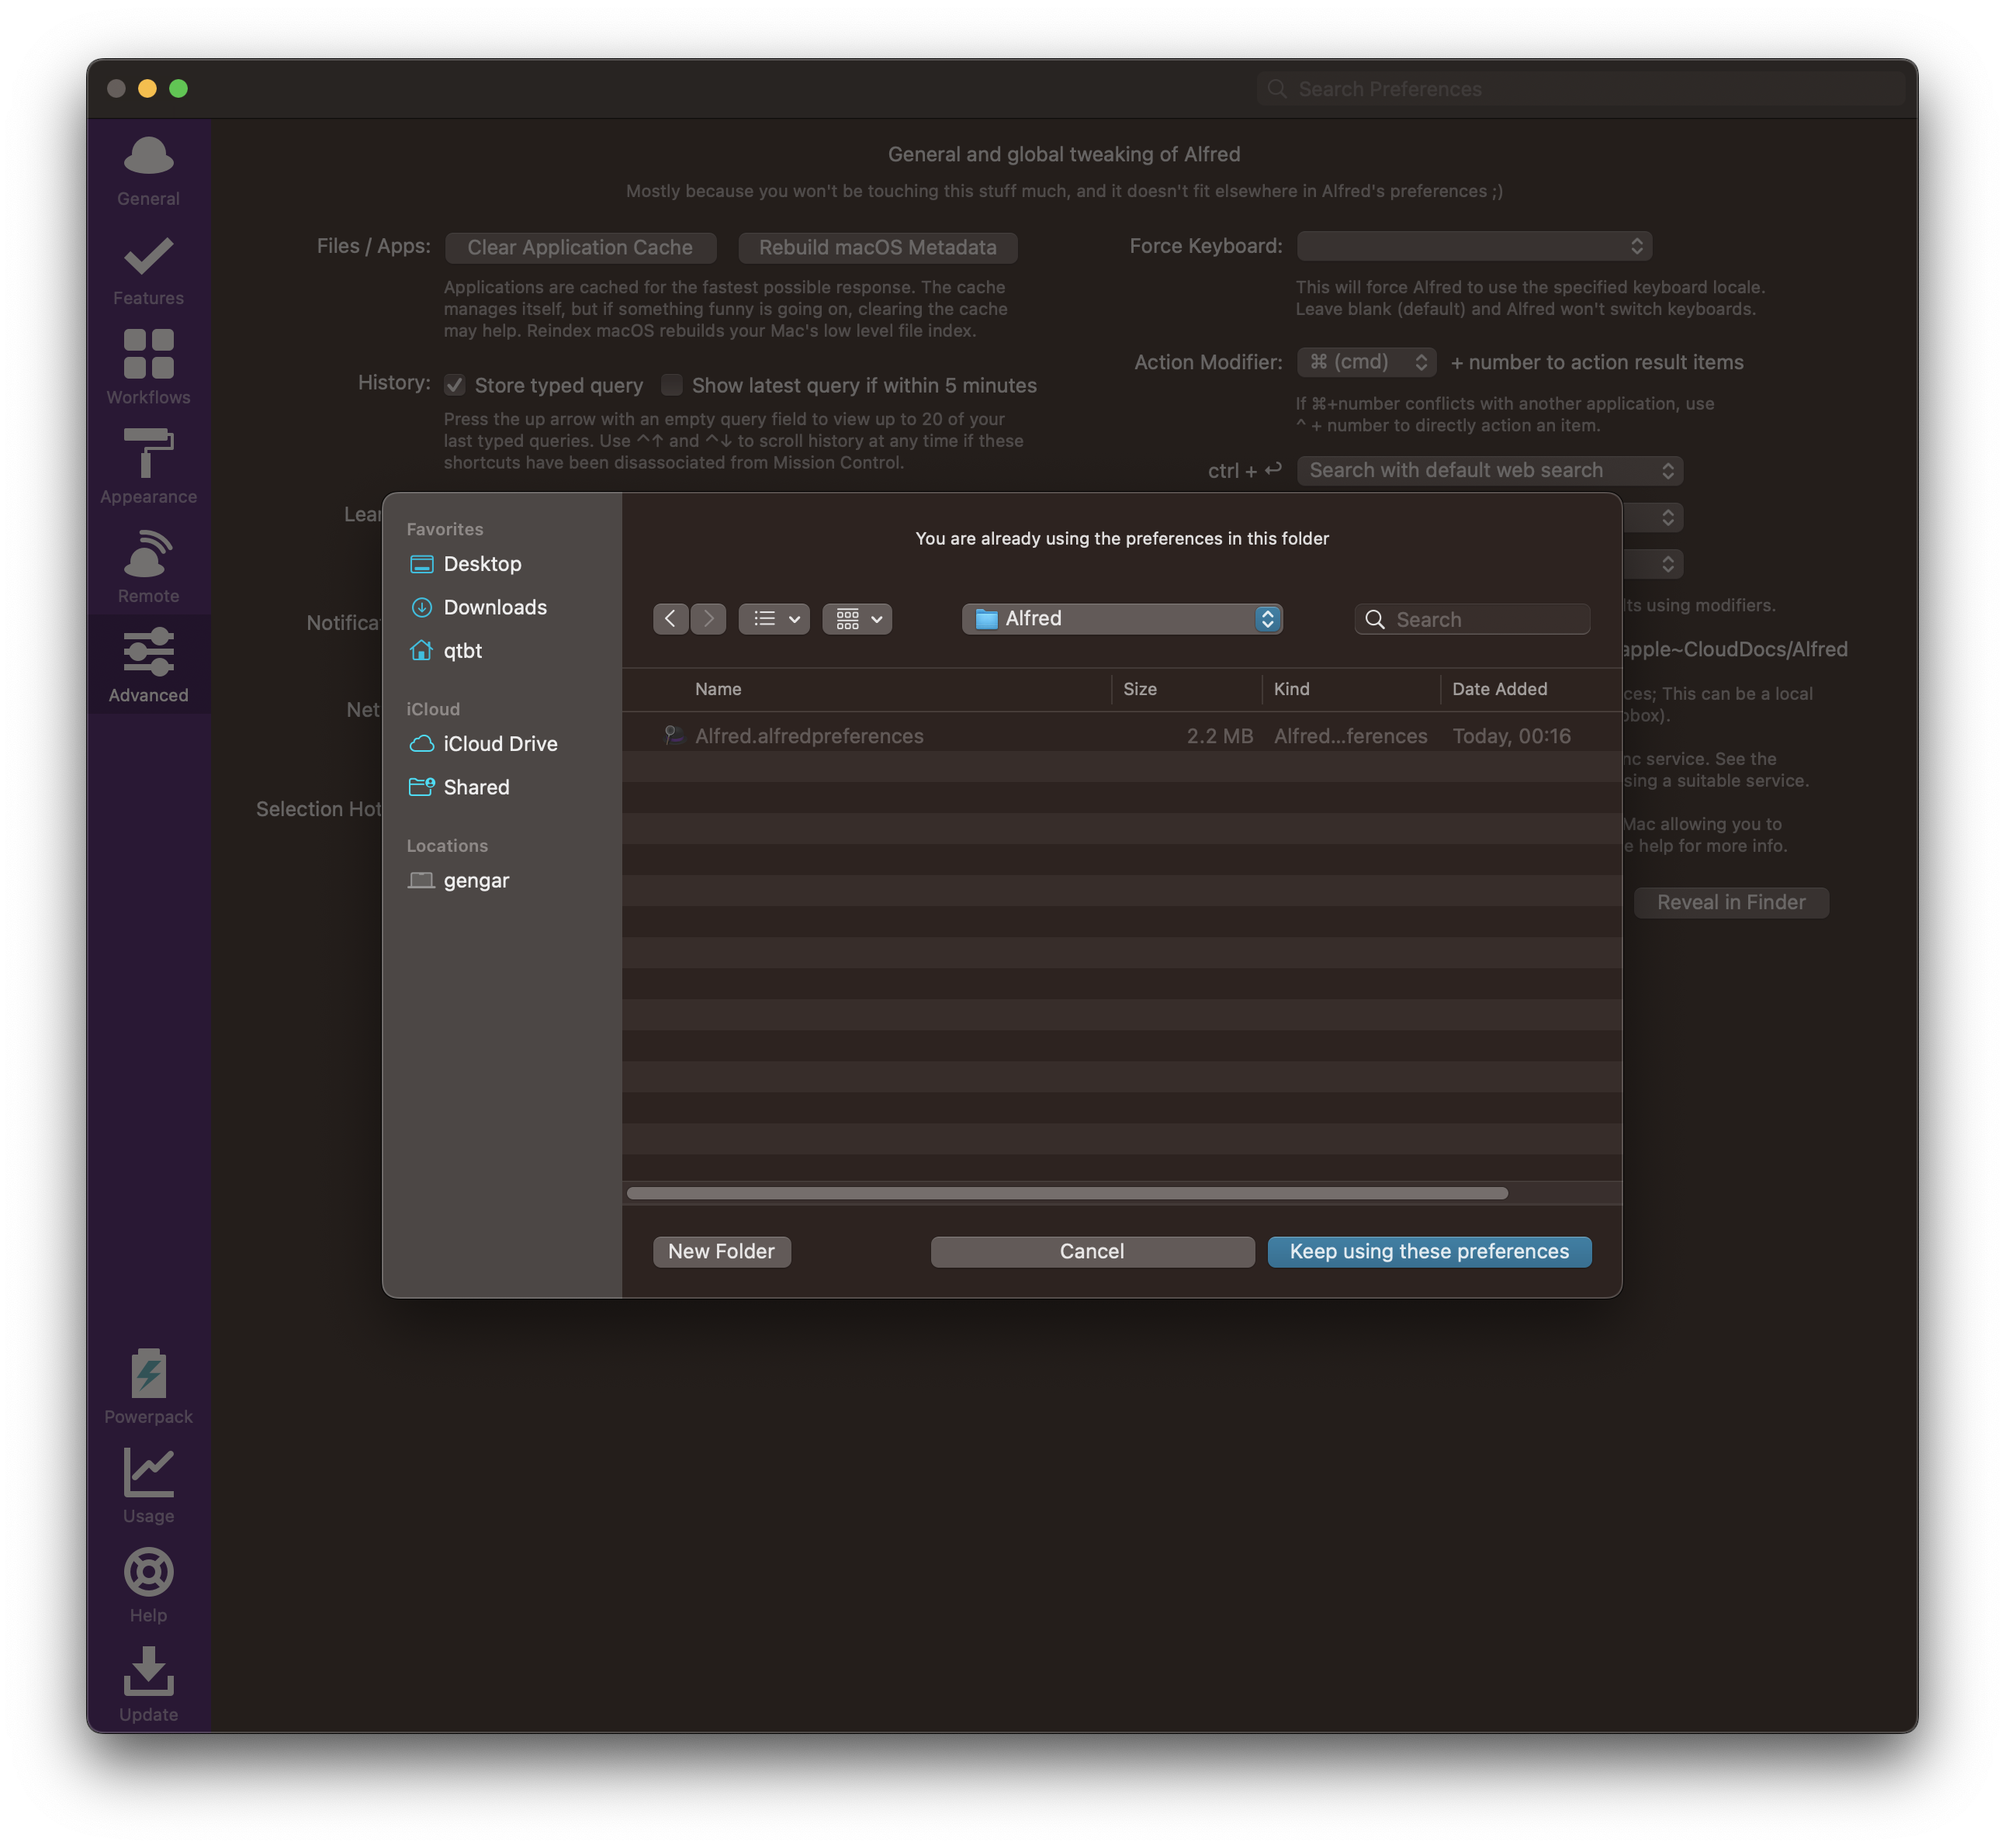
Task: Click the back navigation arrow in dialog
Action: [x=670, y=619]
